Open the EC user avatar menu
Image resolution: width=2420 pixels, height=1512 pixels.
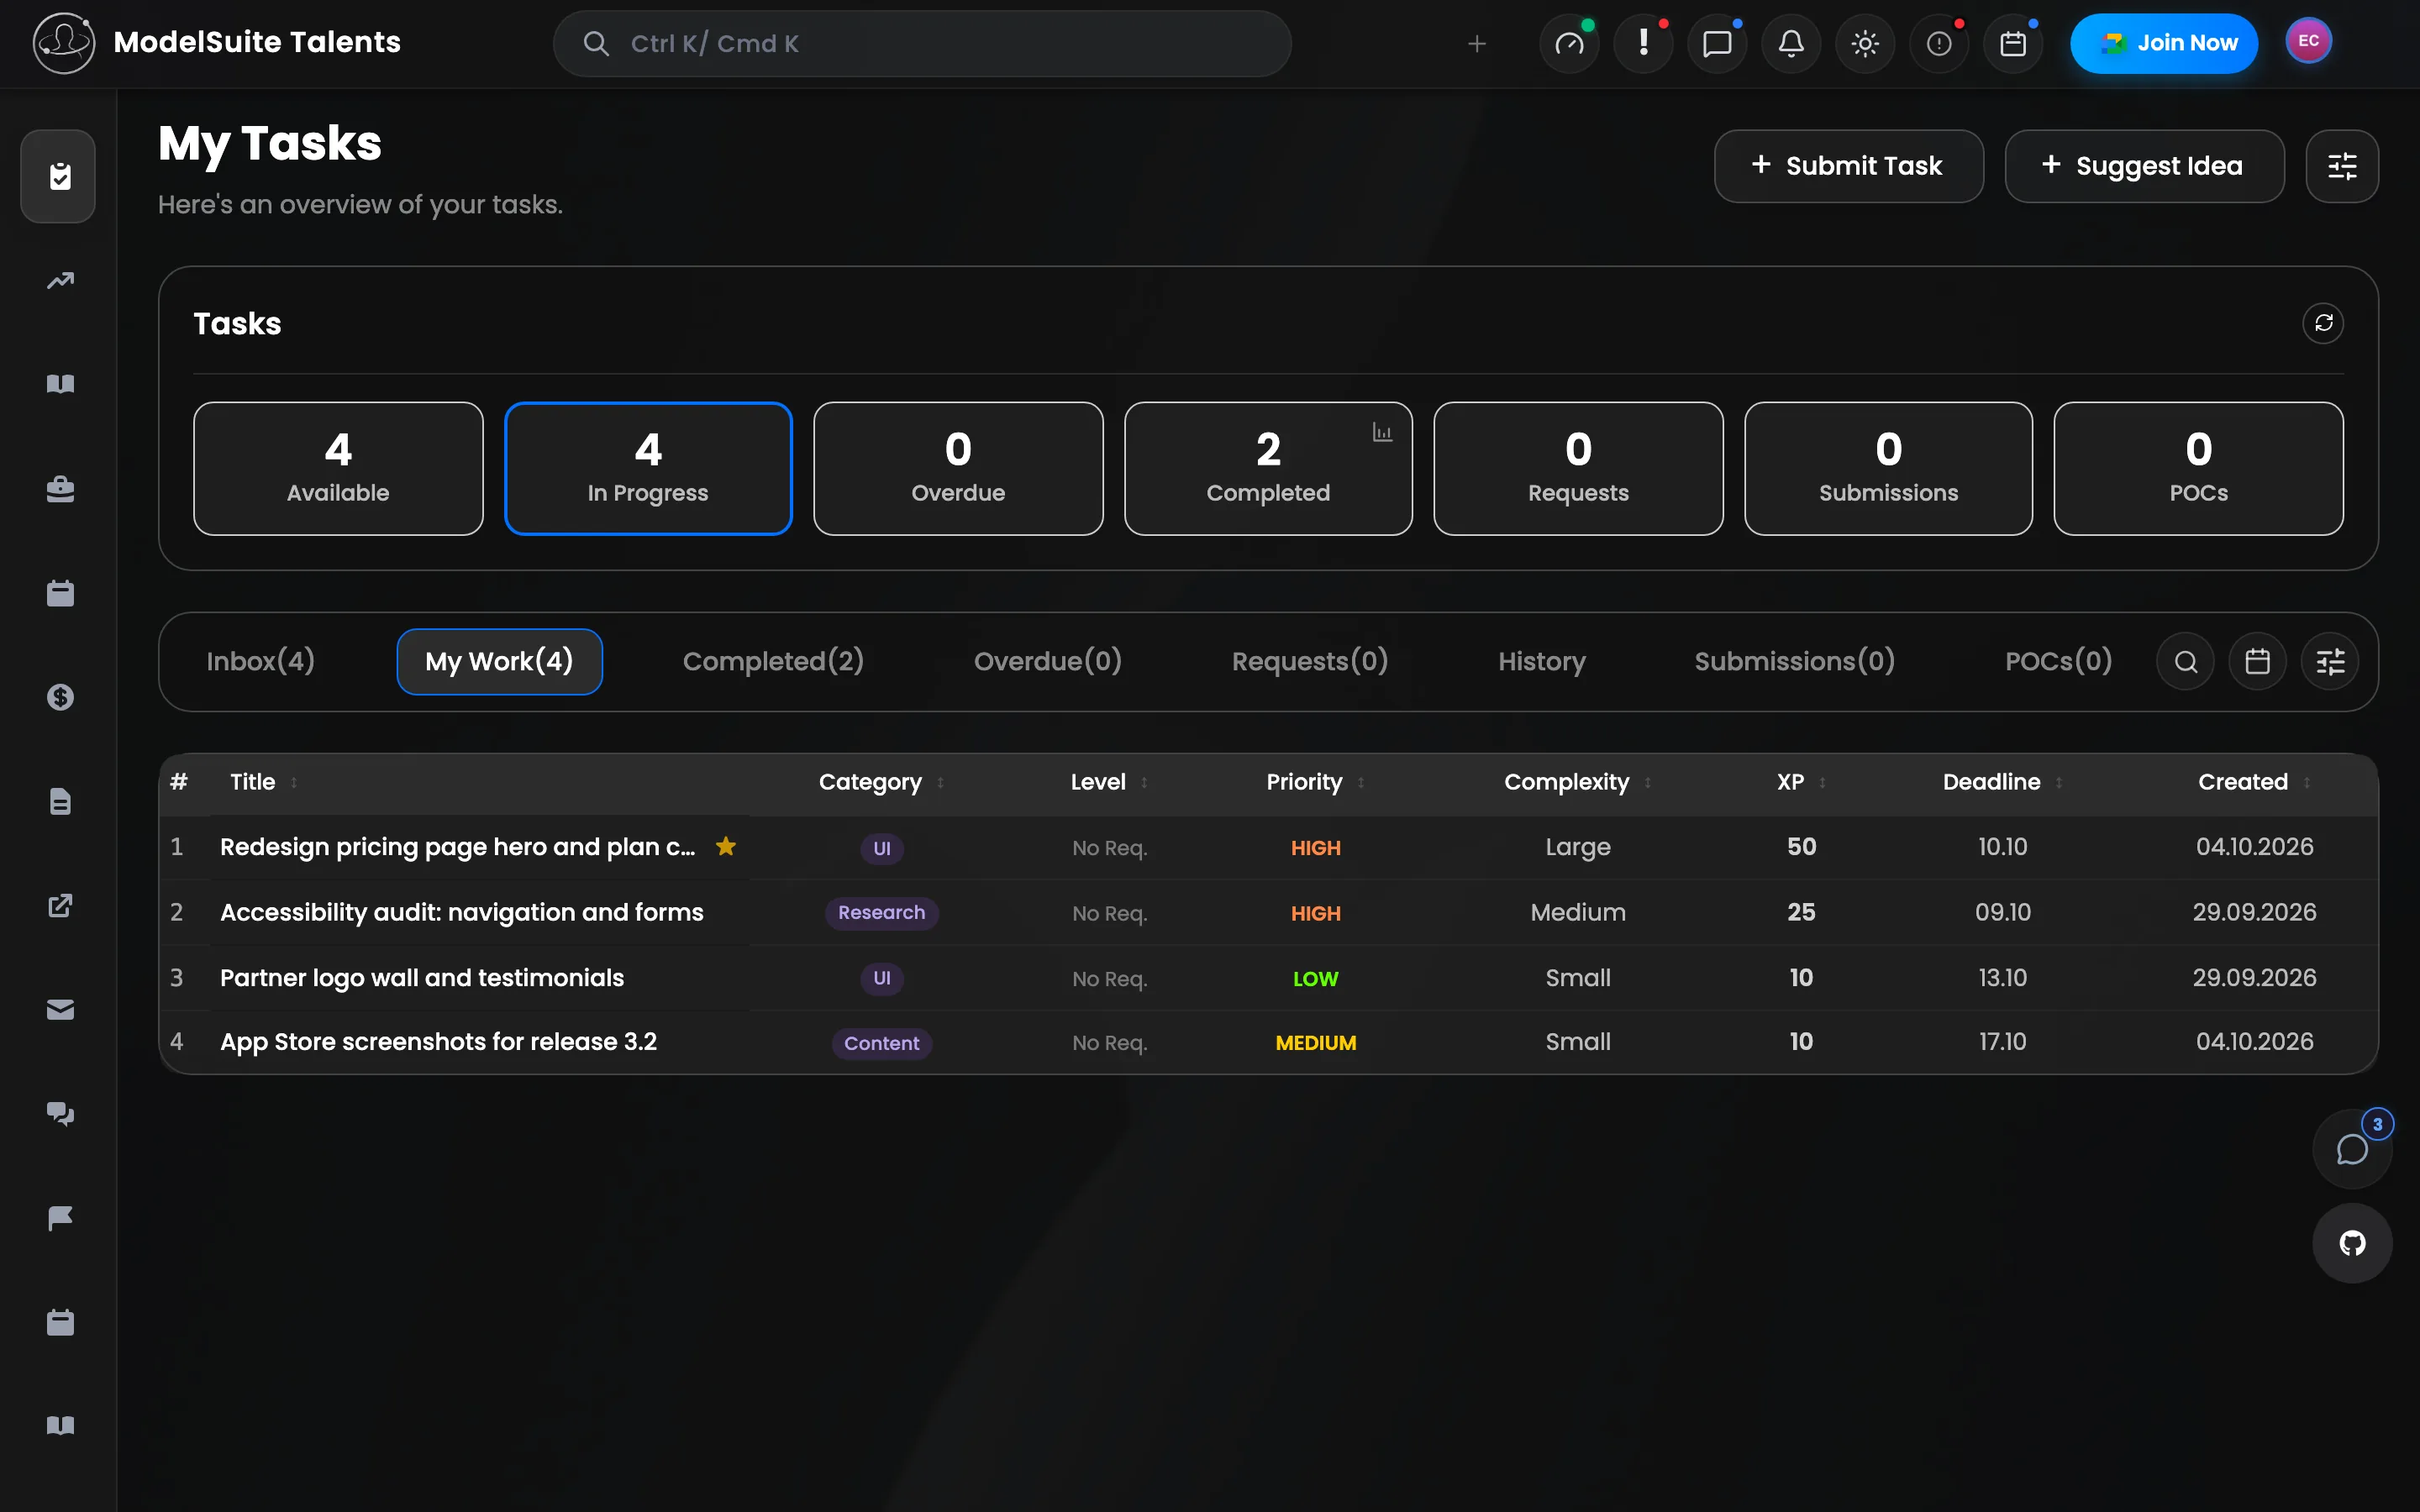(2308, 42)
